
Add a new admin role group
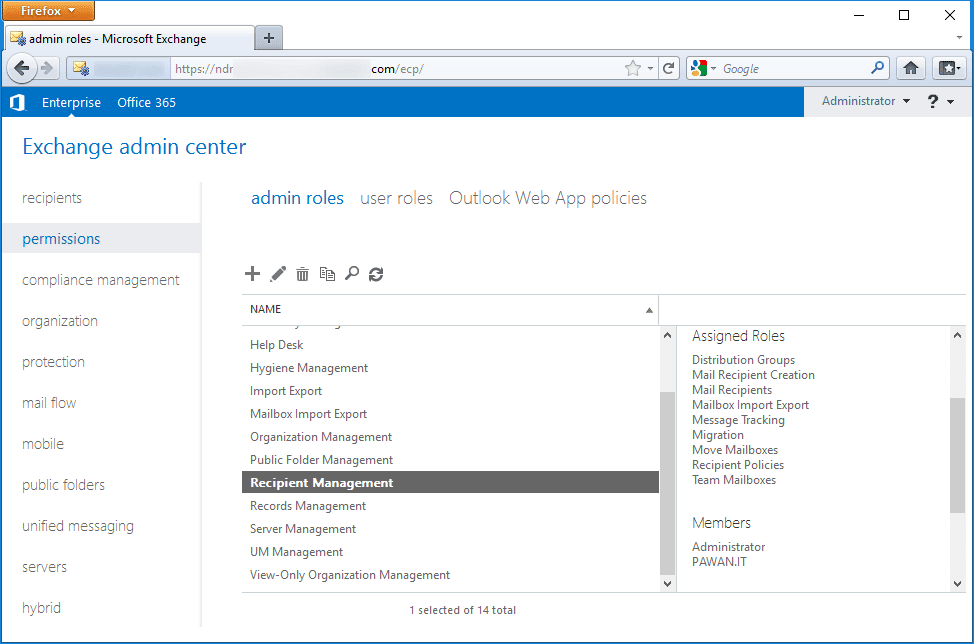(x=252, y=274)
